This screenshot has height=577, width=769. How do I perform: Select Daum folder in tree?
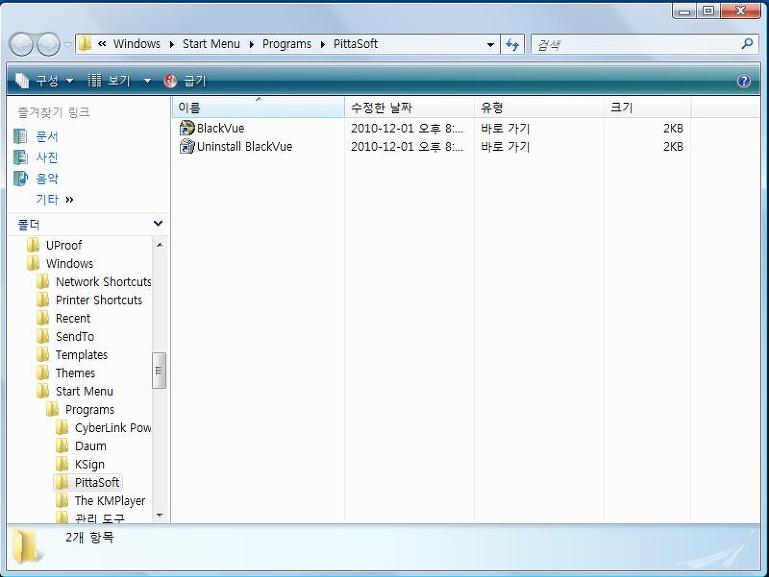tap(90, 446)
